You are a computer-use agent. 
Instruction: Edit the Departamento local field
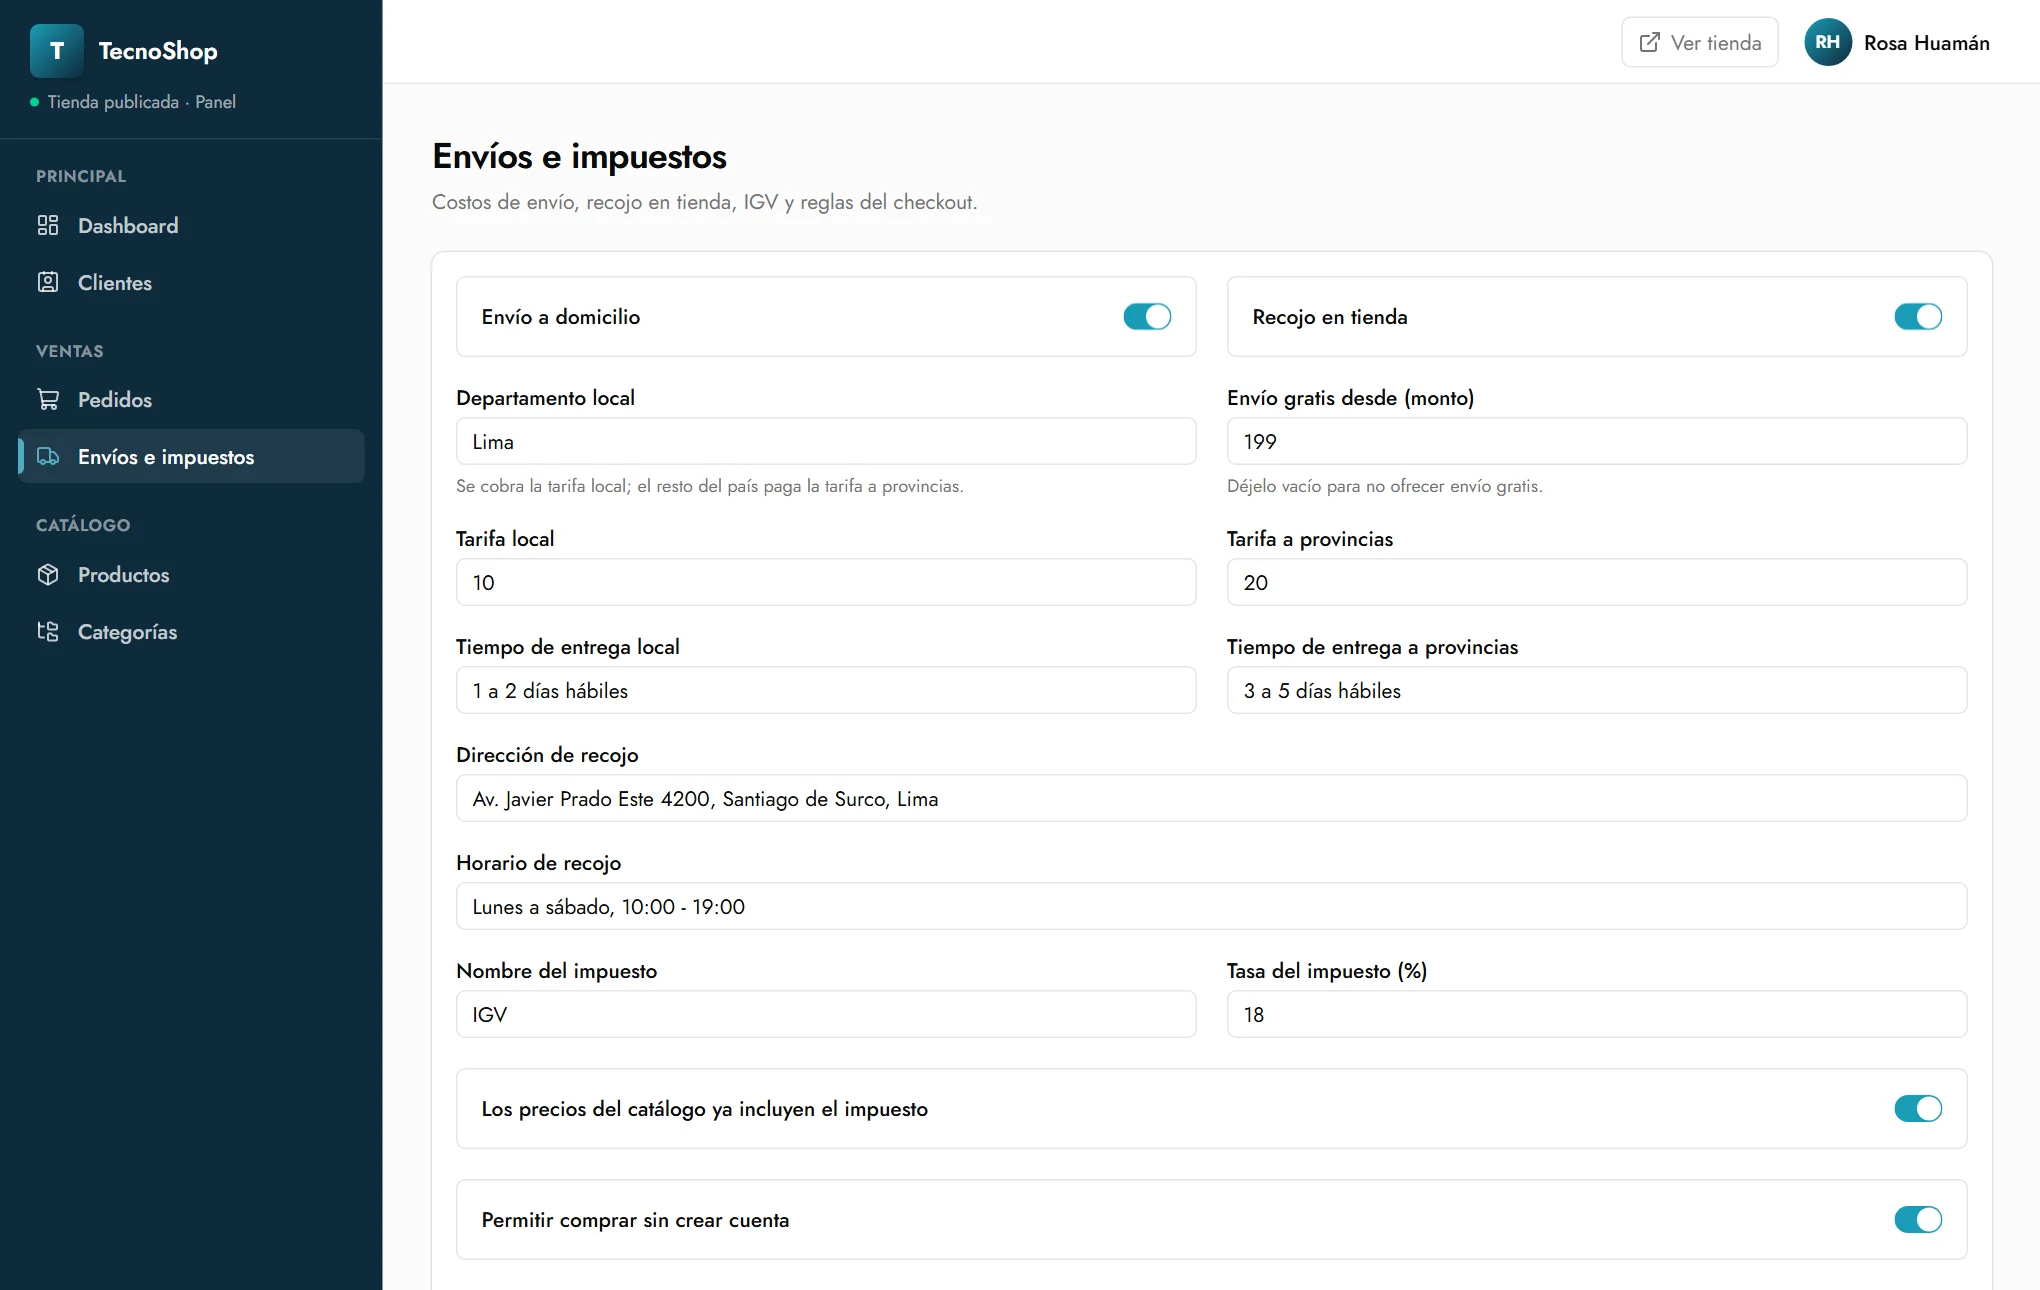tap(826, 442)
